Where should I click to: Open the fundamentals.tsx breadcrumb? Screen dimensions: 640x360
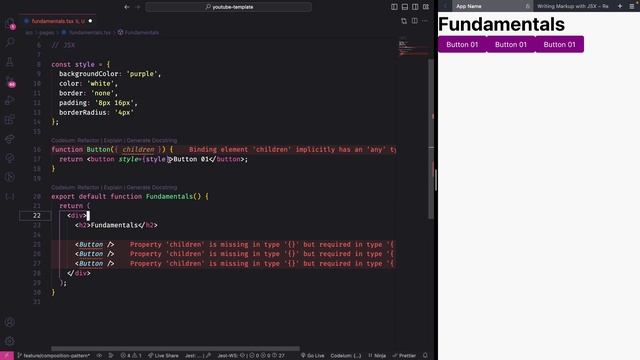(86, 33)
